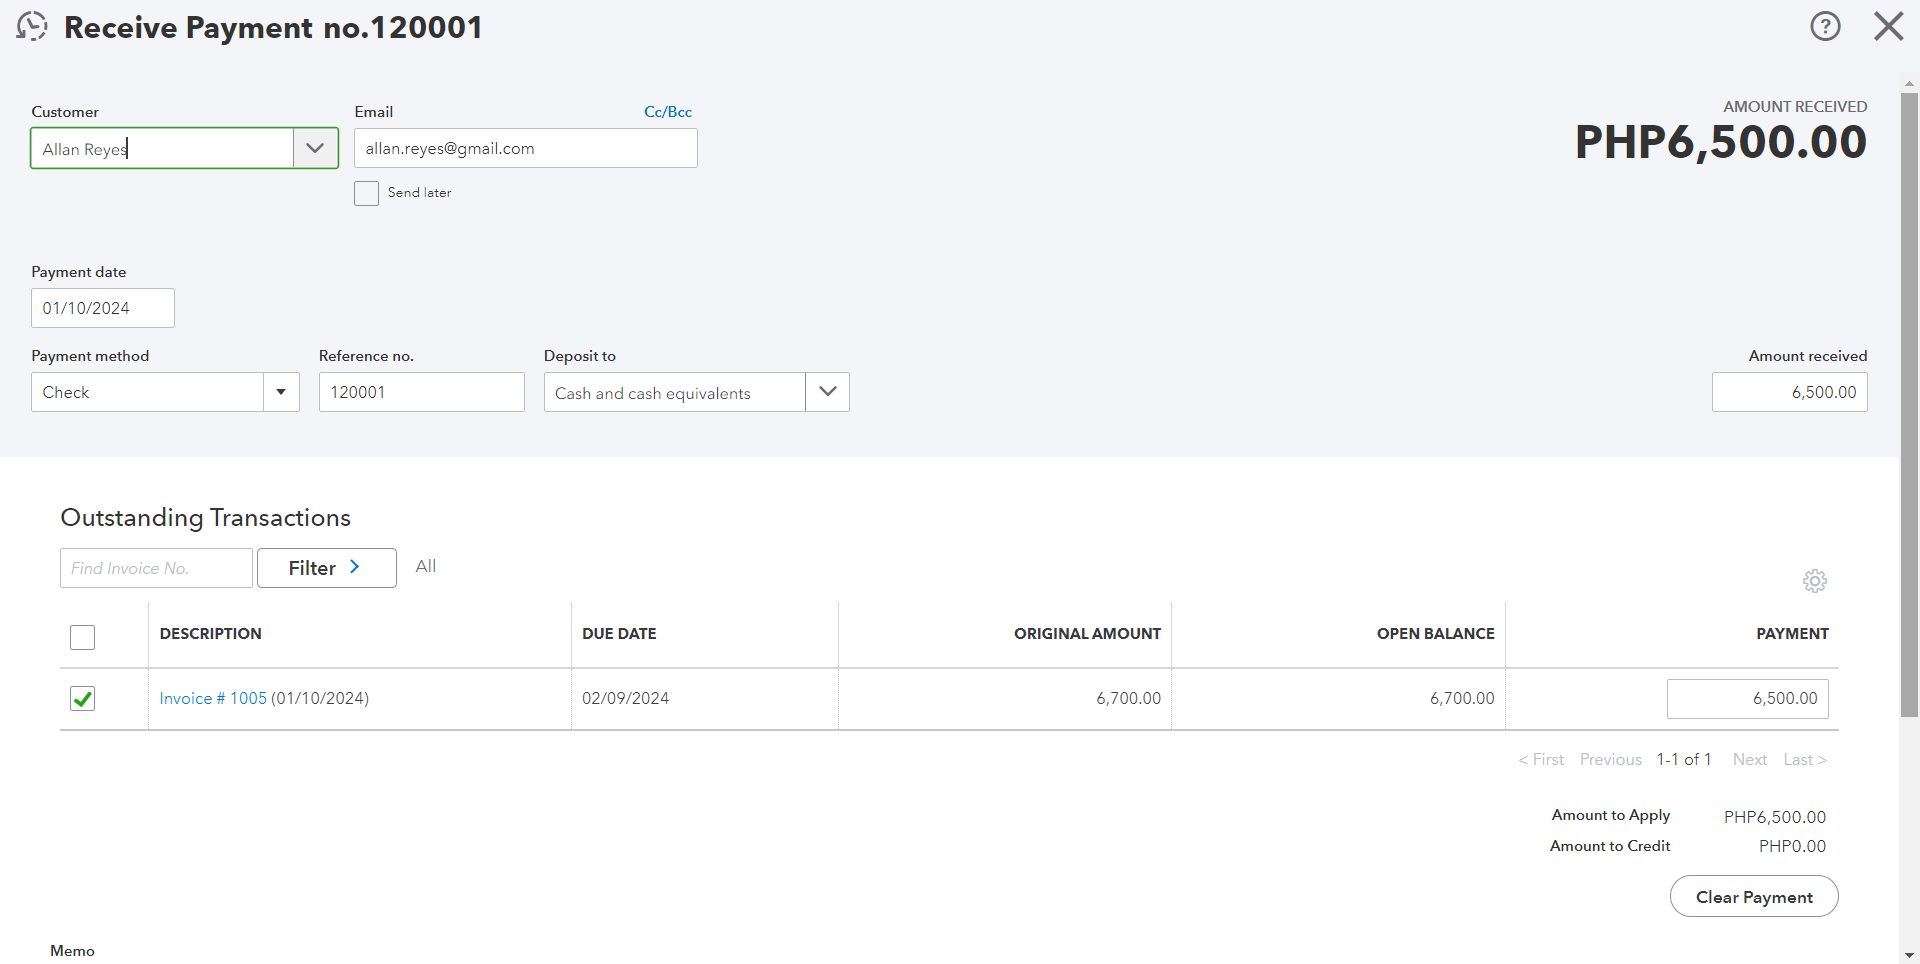Click the due date 02/09/2024 cell

tap(626, 698)
